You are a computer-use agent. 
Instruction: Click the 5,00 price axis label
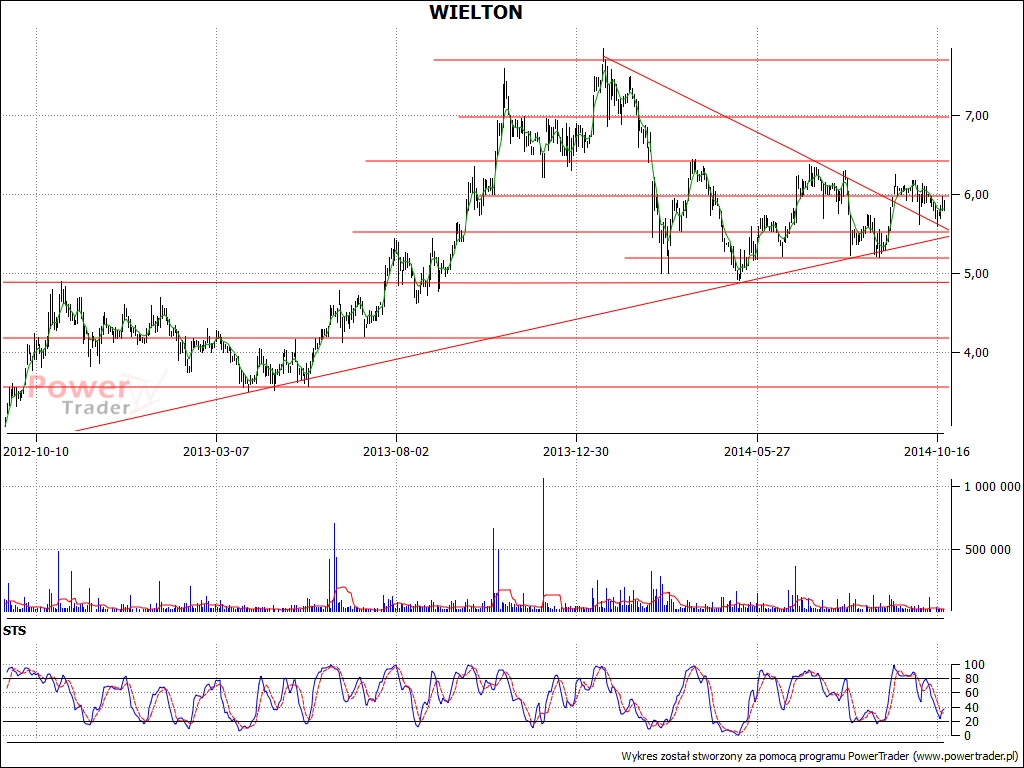pyautogui.click(x=975, y=274)
